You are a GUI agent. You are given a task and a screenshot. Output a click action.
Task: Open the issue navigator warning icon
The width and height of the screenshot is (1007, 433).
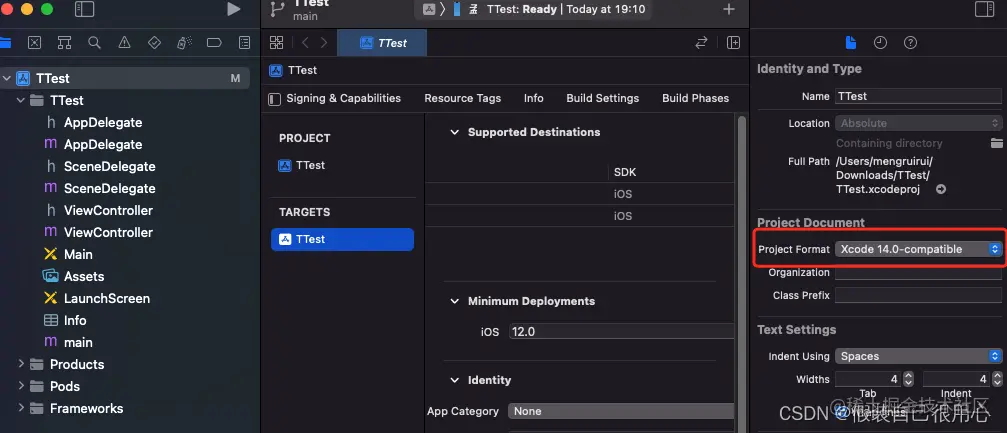point(125,43)
